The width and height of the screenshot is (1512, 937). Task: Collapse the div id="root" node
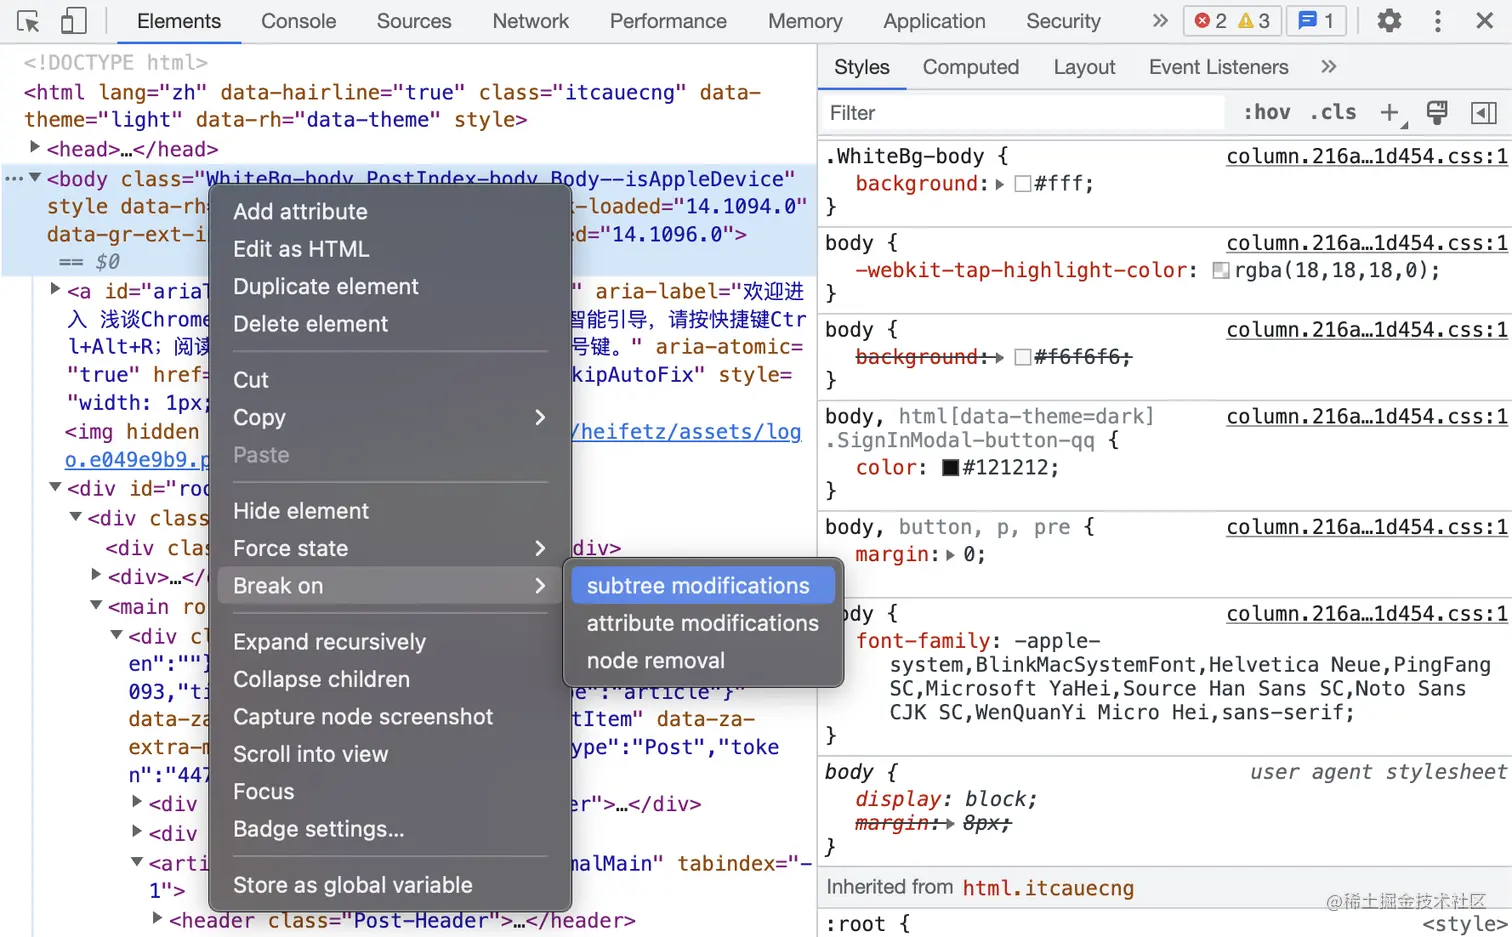55,487
